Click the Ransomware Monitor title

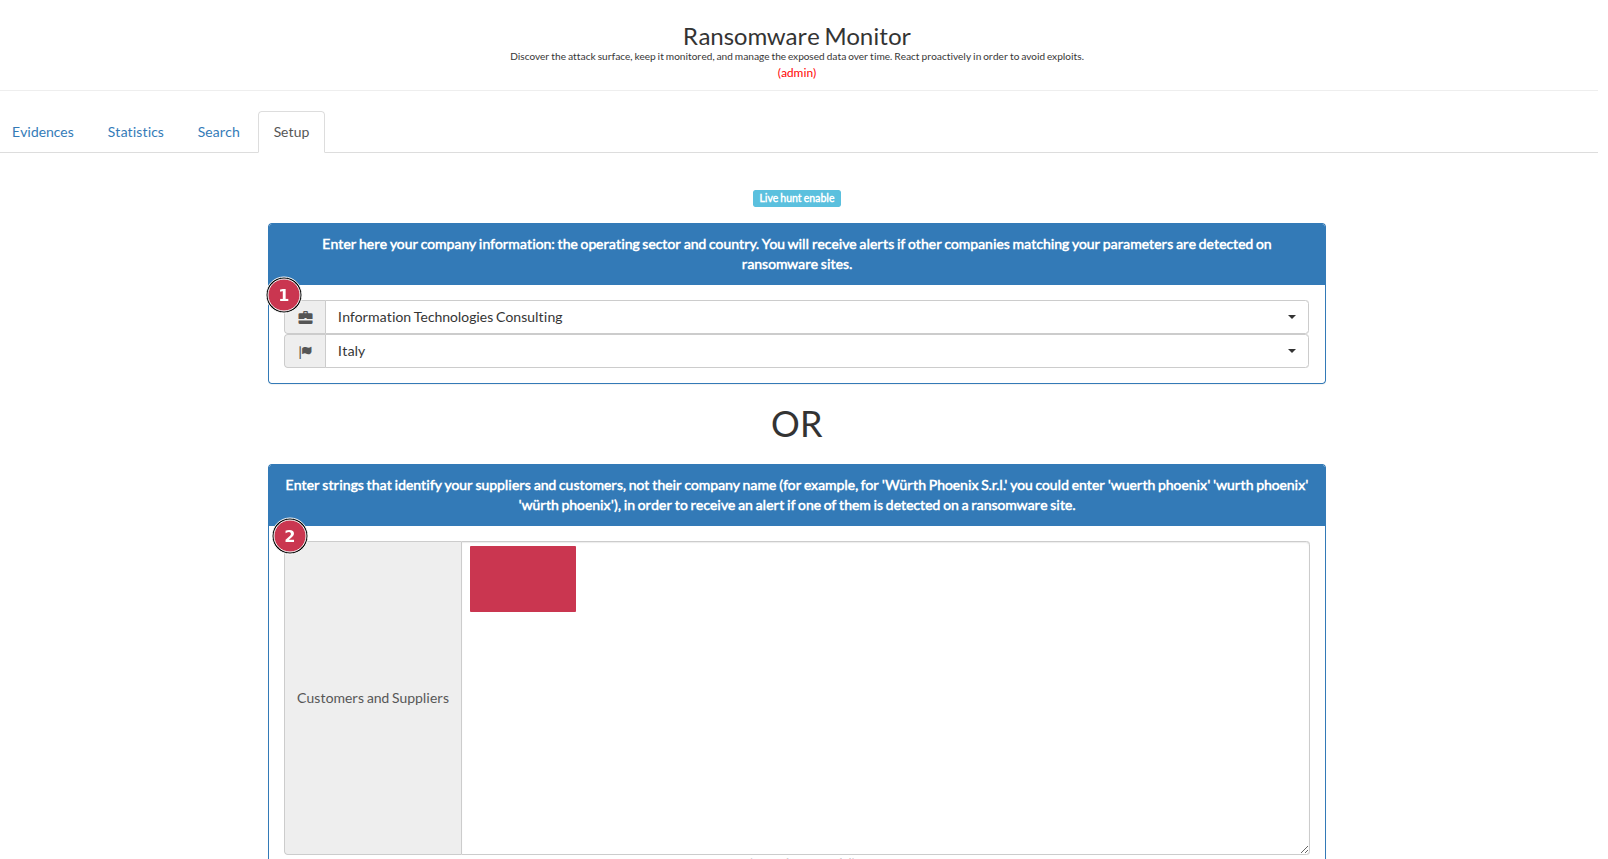click(x=796, y=37)
